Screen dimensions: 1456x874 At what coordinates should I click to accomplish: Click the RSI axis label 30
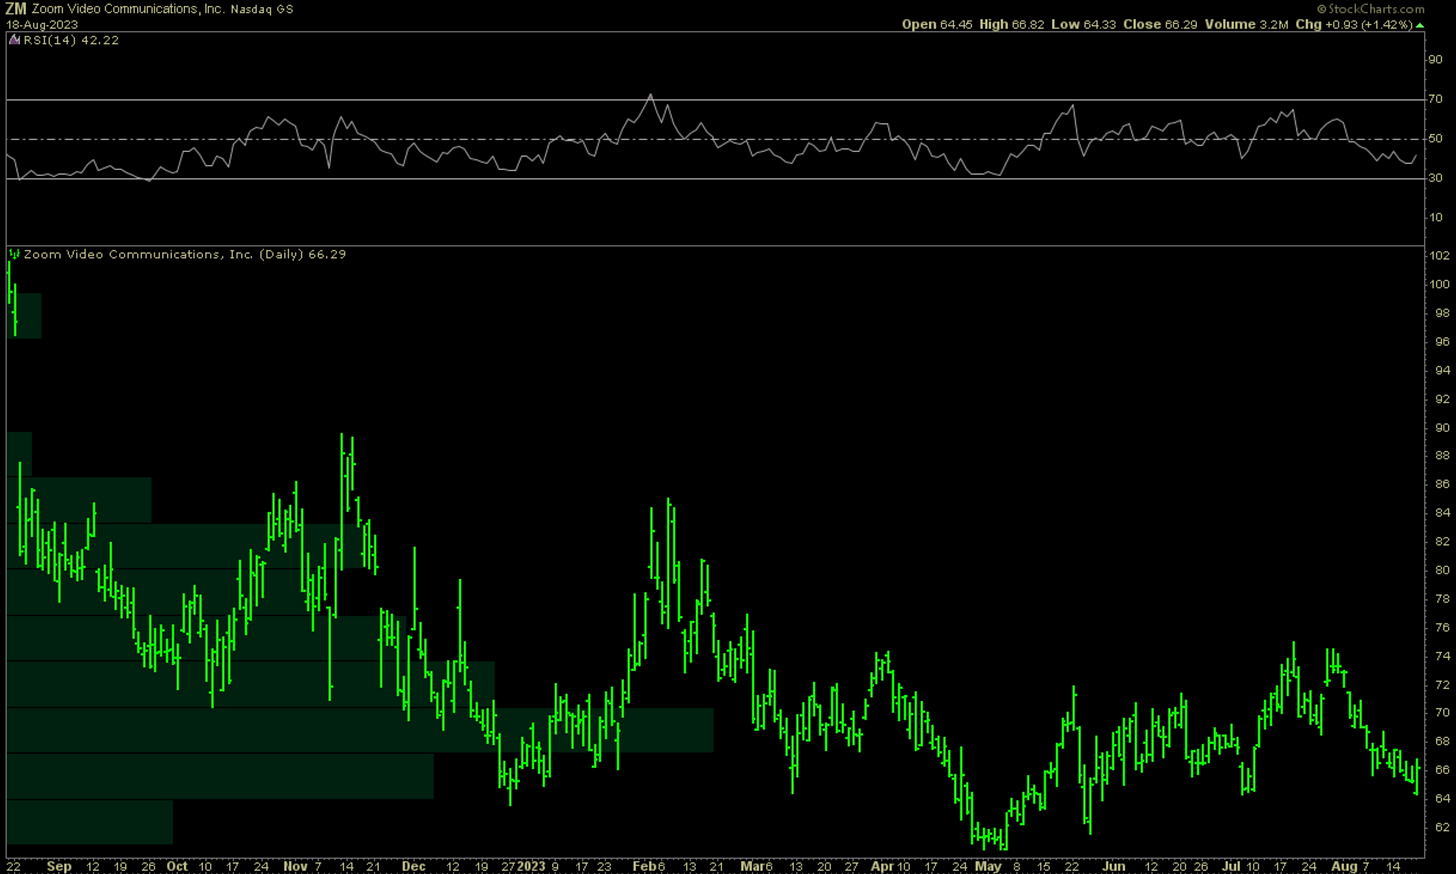point(1435,178)
